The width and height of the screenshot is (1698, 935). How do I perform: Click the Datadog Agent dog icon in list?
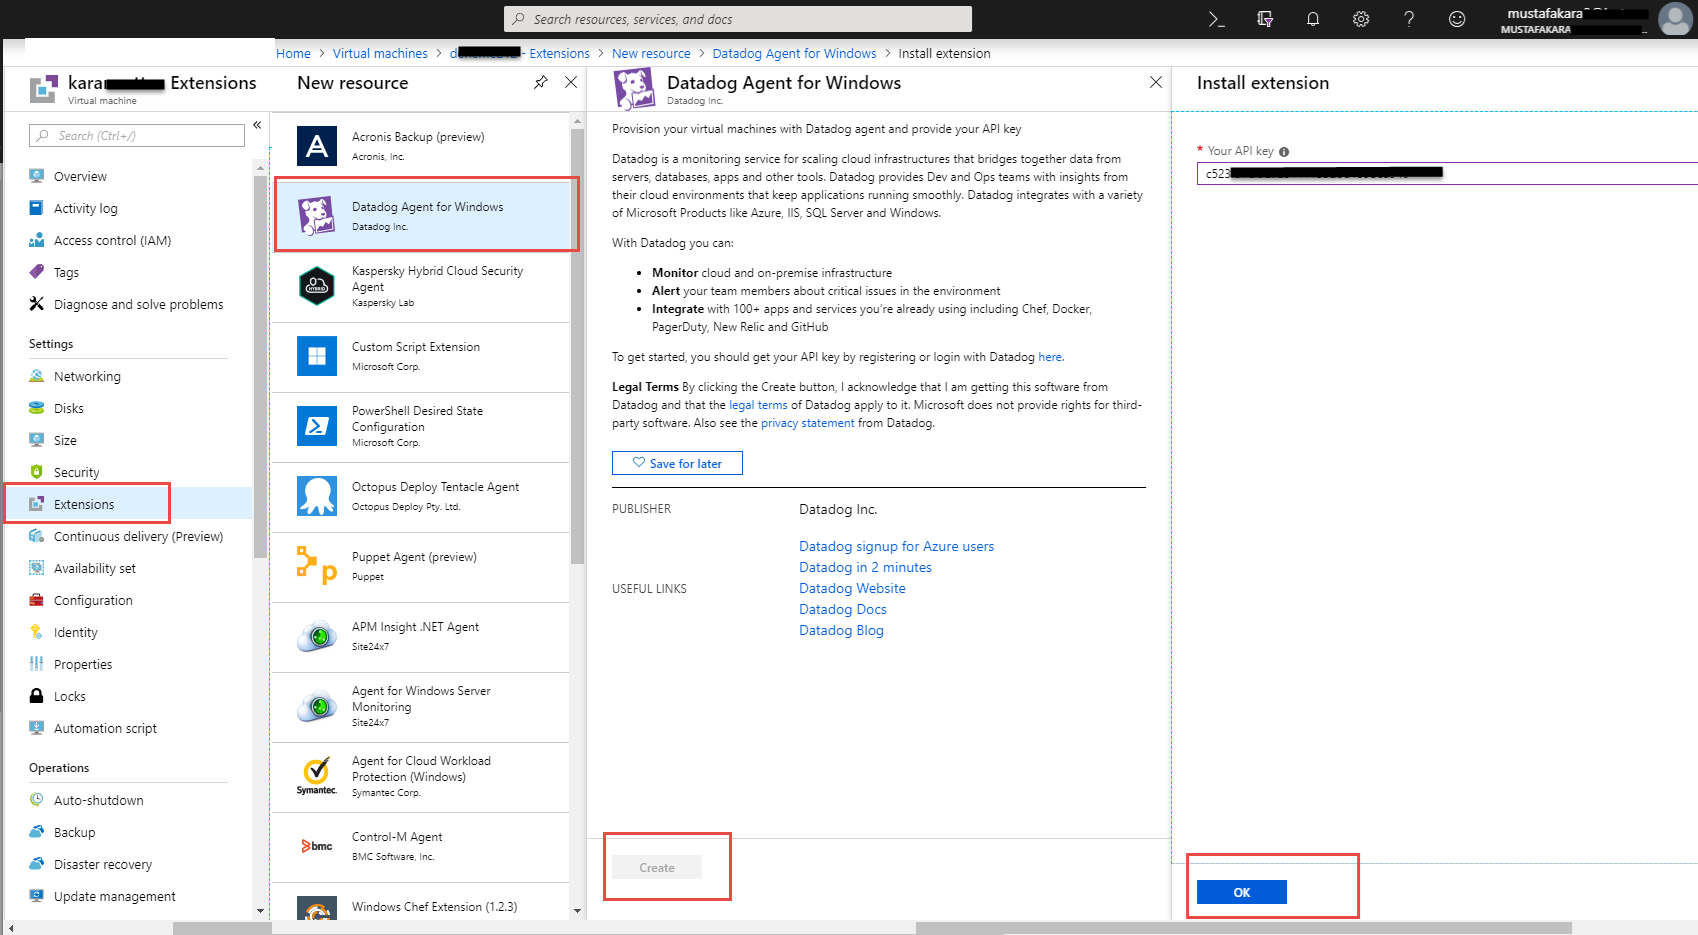[x=317, y=216]
